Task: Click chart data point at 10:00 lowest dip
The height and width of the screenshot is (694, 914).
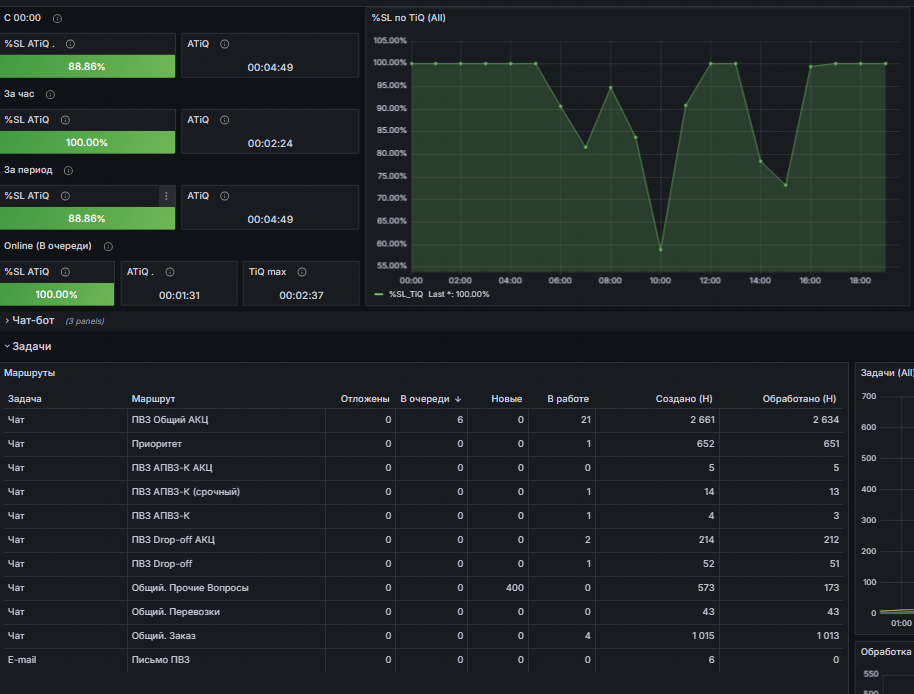Action: pyautogui.click(x=660, y=250)
